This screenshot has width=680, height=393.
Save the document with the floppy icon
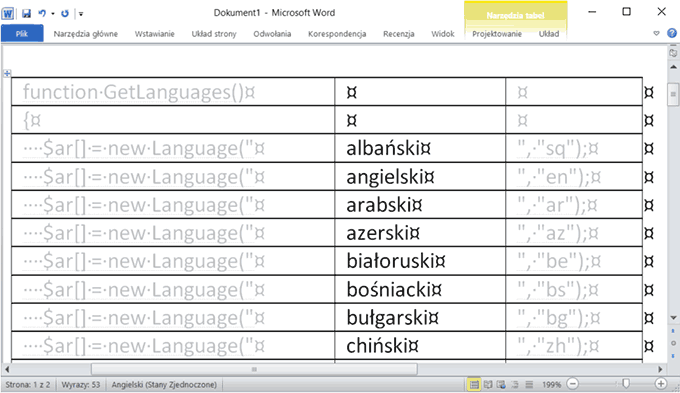(x=26, y=13)
